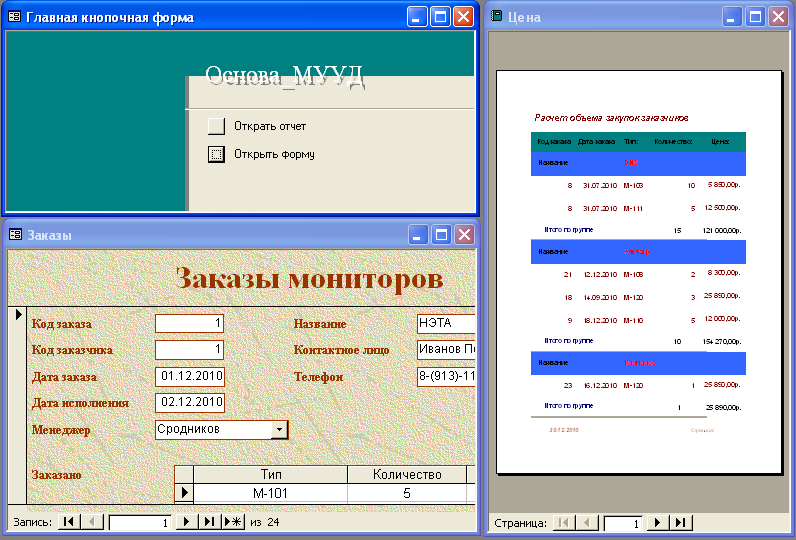Go to next record in Заказы navigator
This screenshot has height=540, width=796.
(186, 522)
